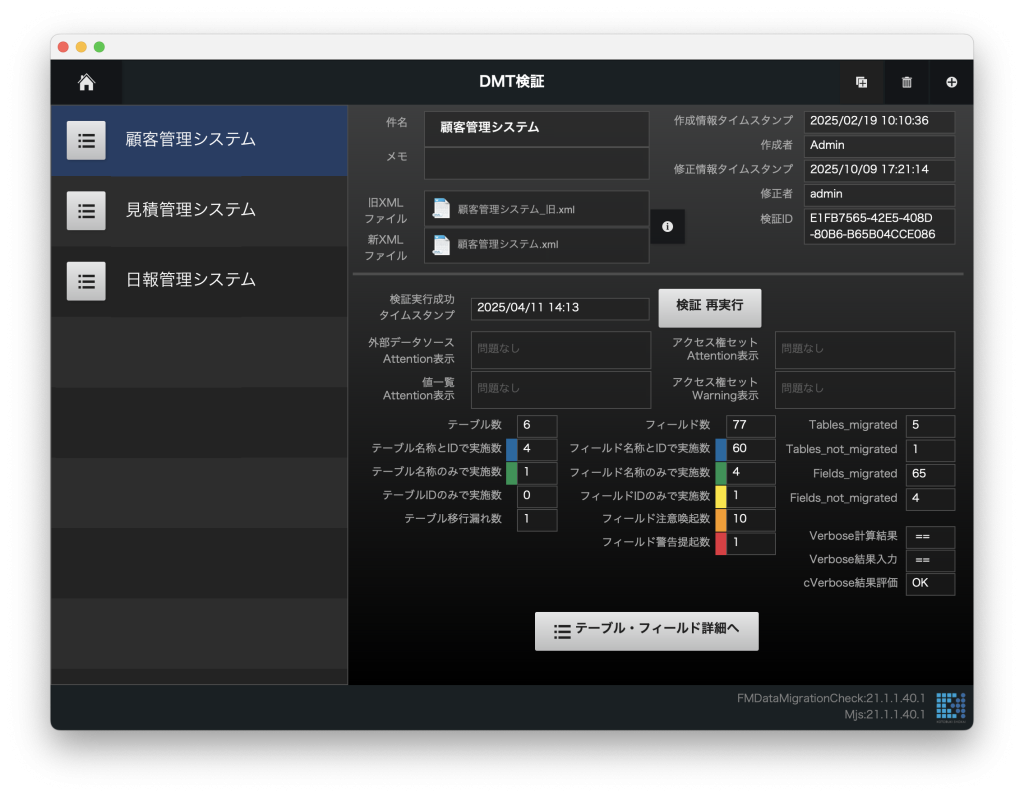
Task: Click the Home icon in header
Action: point(86,83)
